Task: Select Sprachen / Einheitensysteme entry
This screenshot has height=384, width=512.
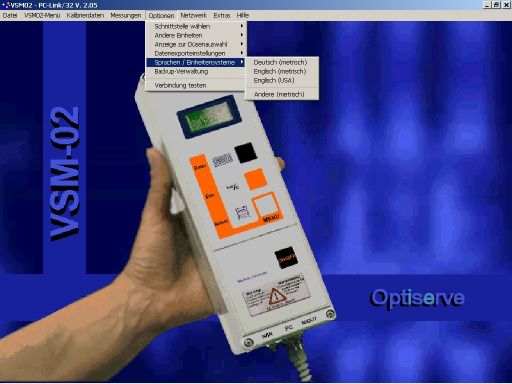Action: tap(196, 62)
